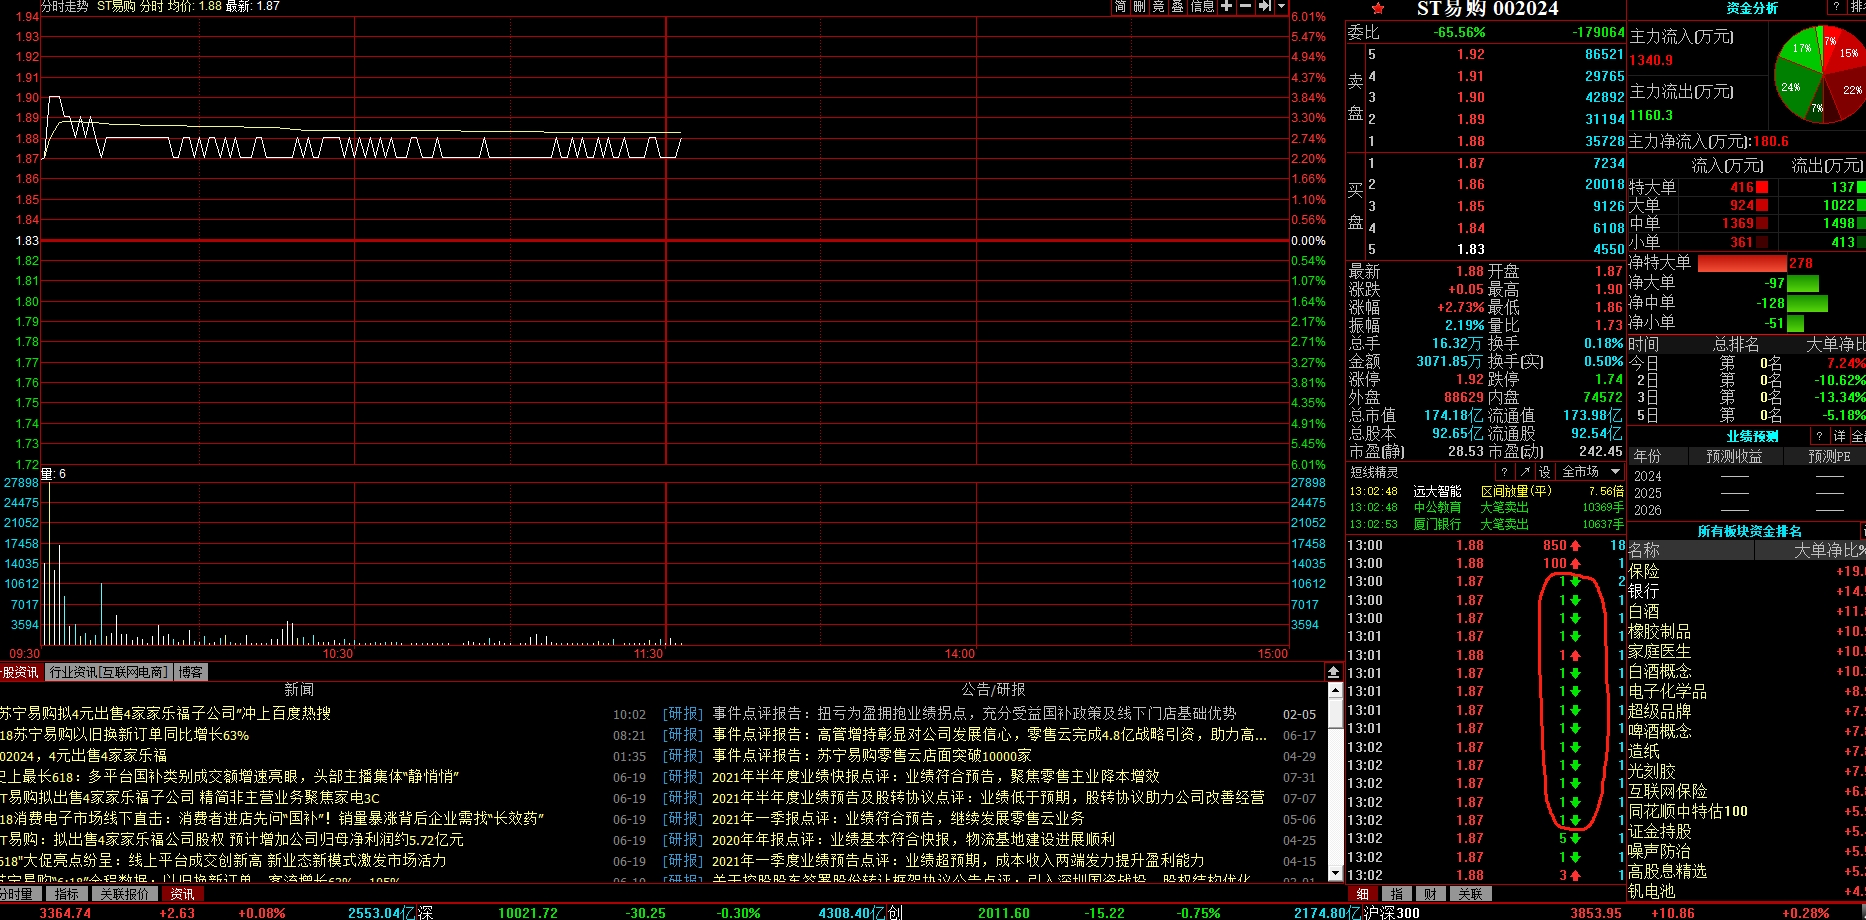
Task: Open help question mark in 短线精灵 panel
Action: coord(1504,472)
